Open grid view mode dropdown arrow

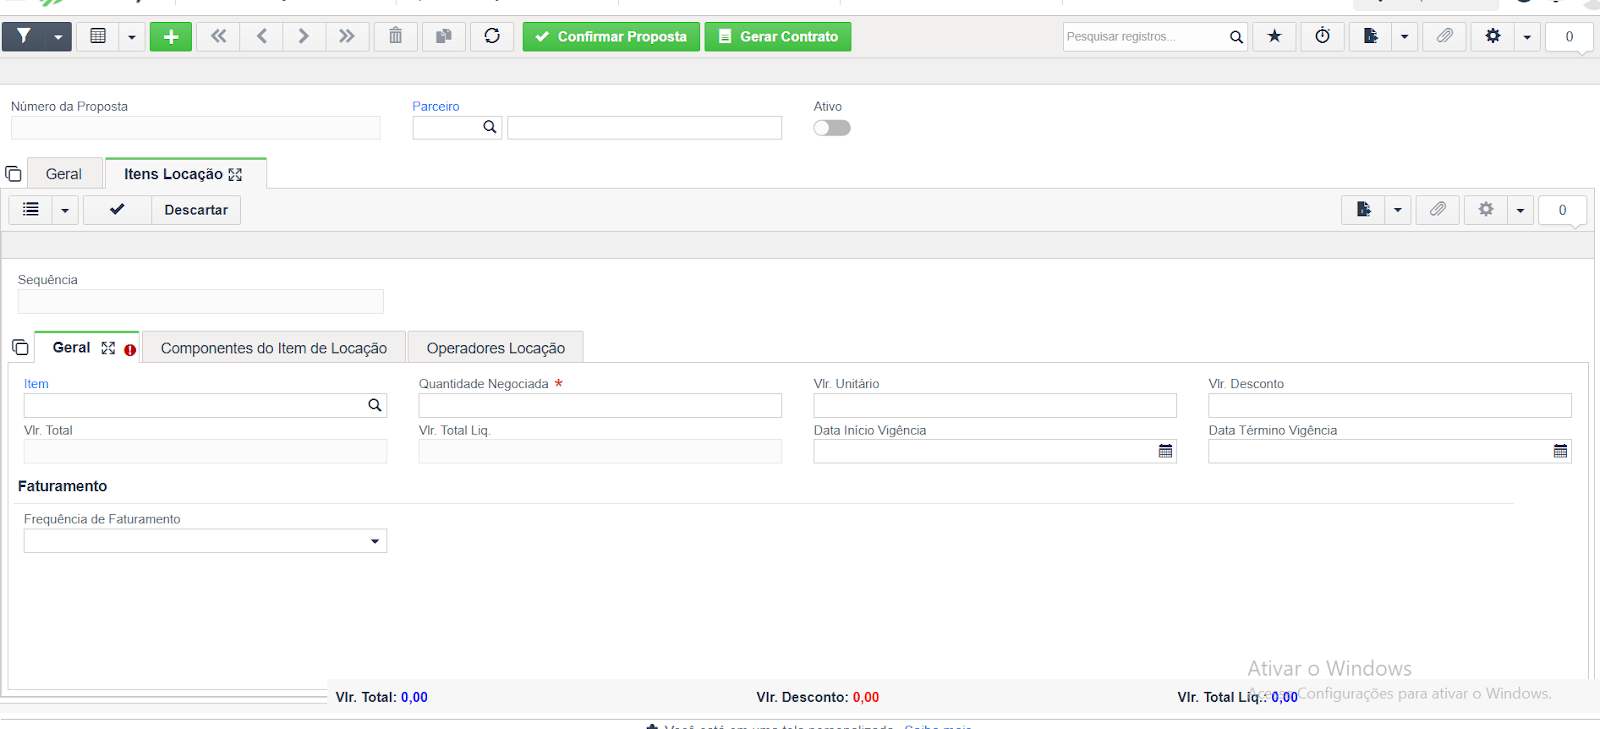pyautogui.click(x=132, y=37)
